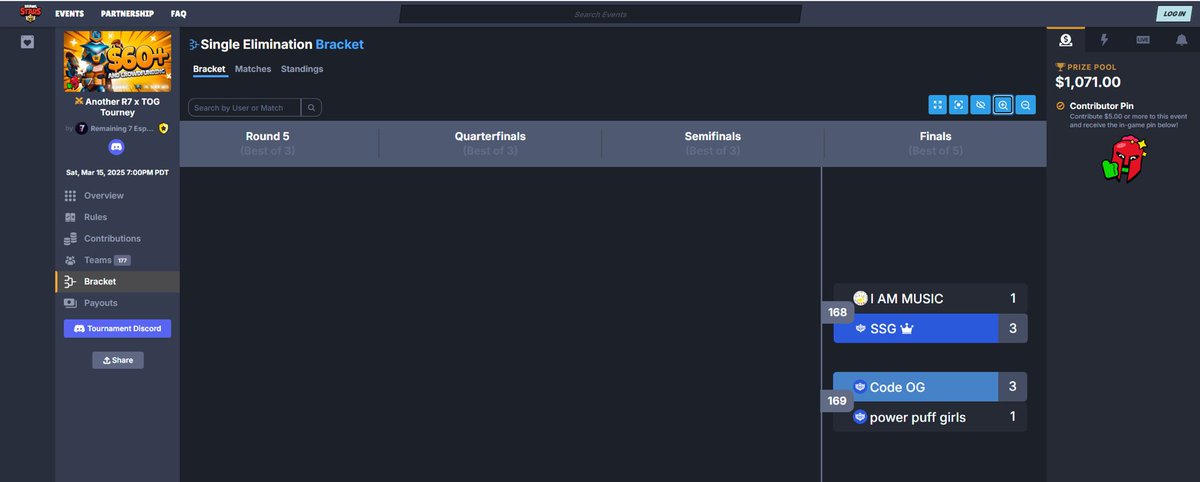This screenshot has height=482, width=1200.
Task: Click the Semifinals column header
Action: (713, 143)
